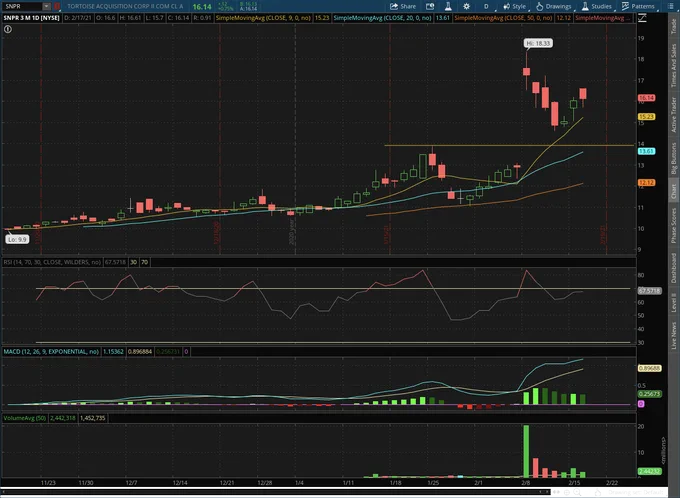Click the SNPR 3 M 1D [NYSE] chart label
The height and width of the screenshot is (498, 680).
pyautogui.click(x=31, y=18)
